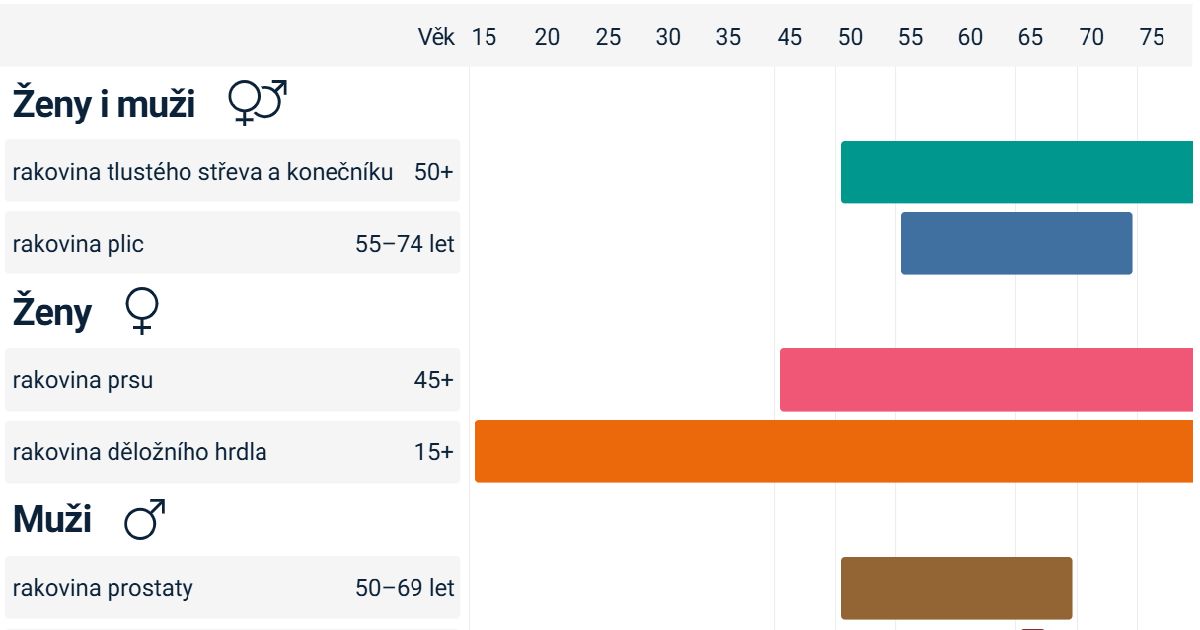Click age 15 on the axis header
The width and height of the screenshot is (1200, 630).
pyautogui.click(x=484, y=37)
